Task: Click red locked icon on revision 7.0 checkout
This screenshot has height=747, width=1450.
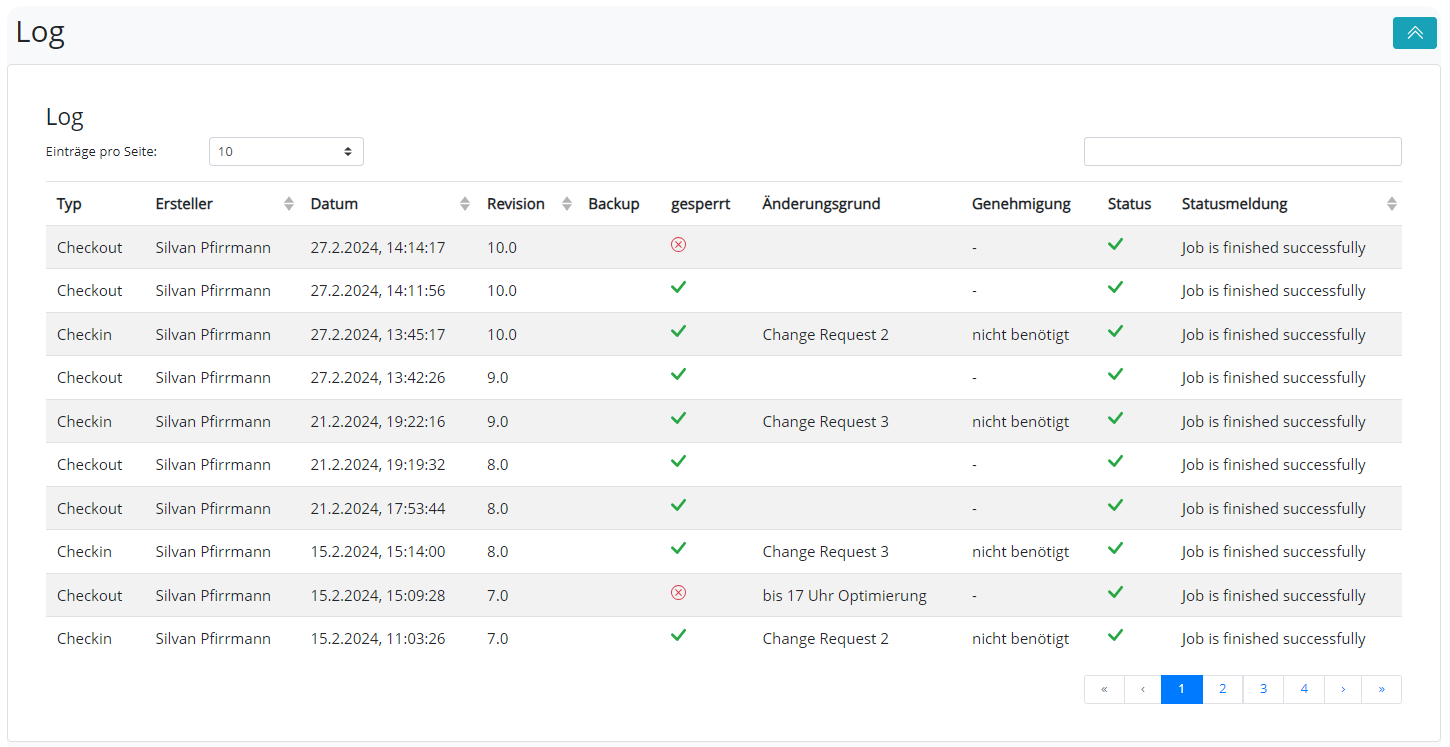Action: point(678,593)
